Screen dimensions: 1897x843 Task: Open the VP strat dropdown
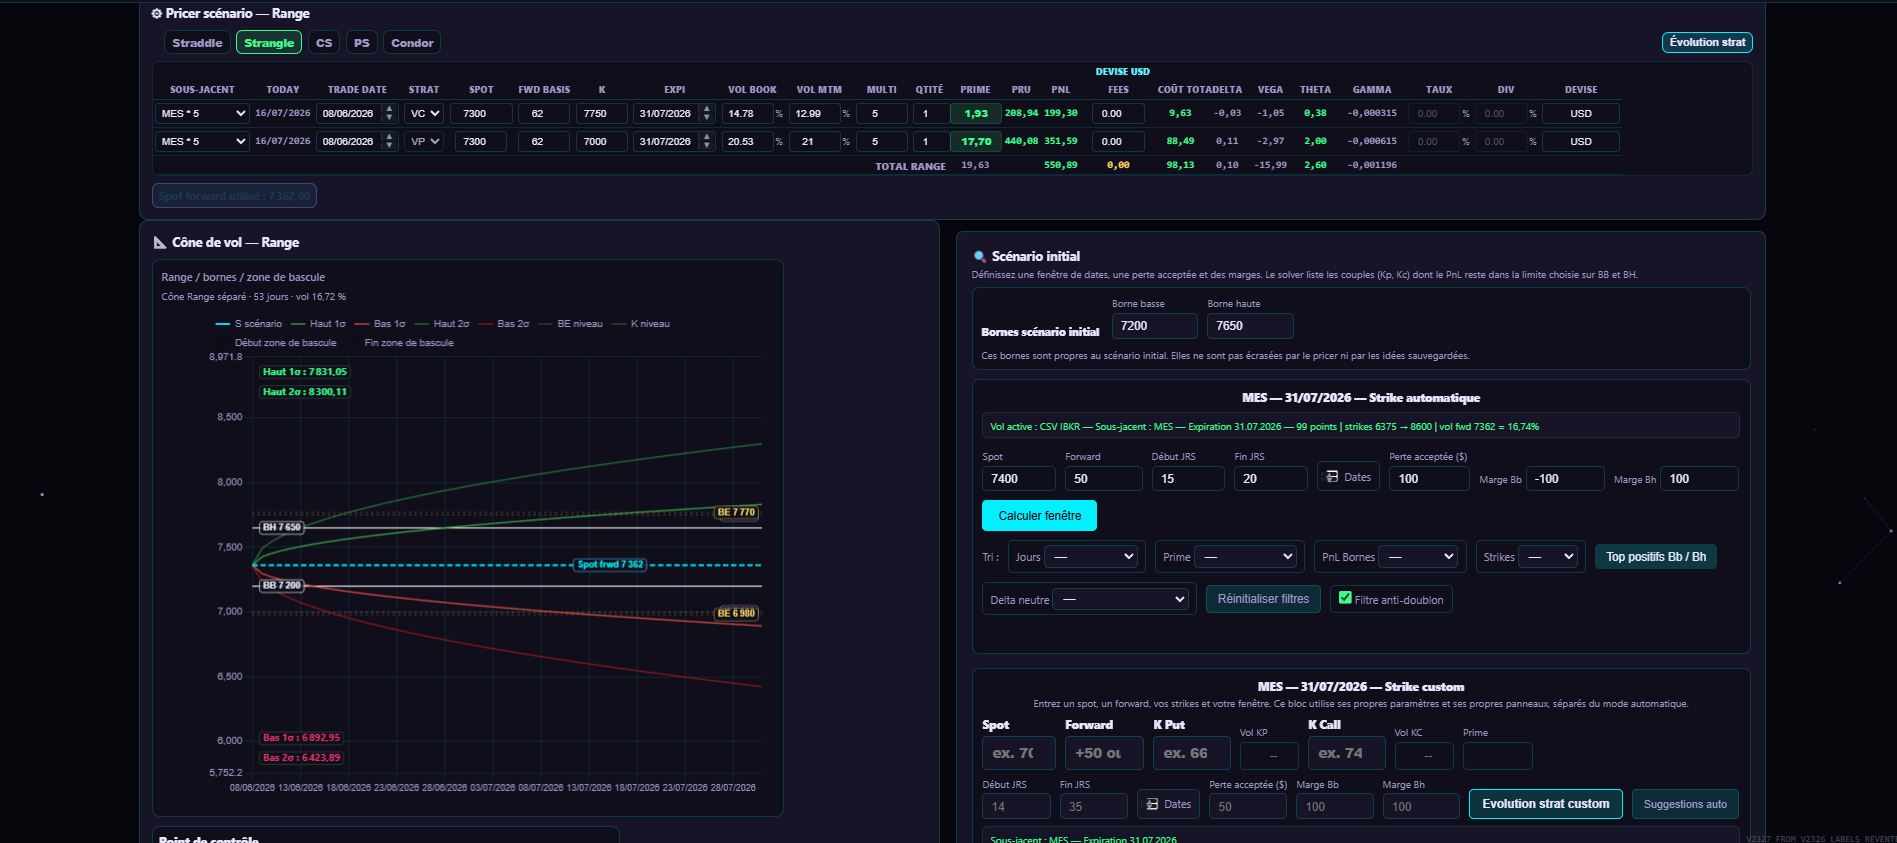[x=425, y=142]
